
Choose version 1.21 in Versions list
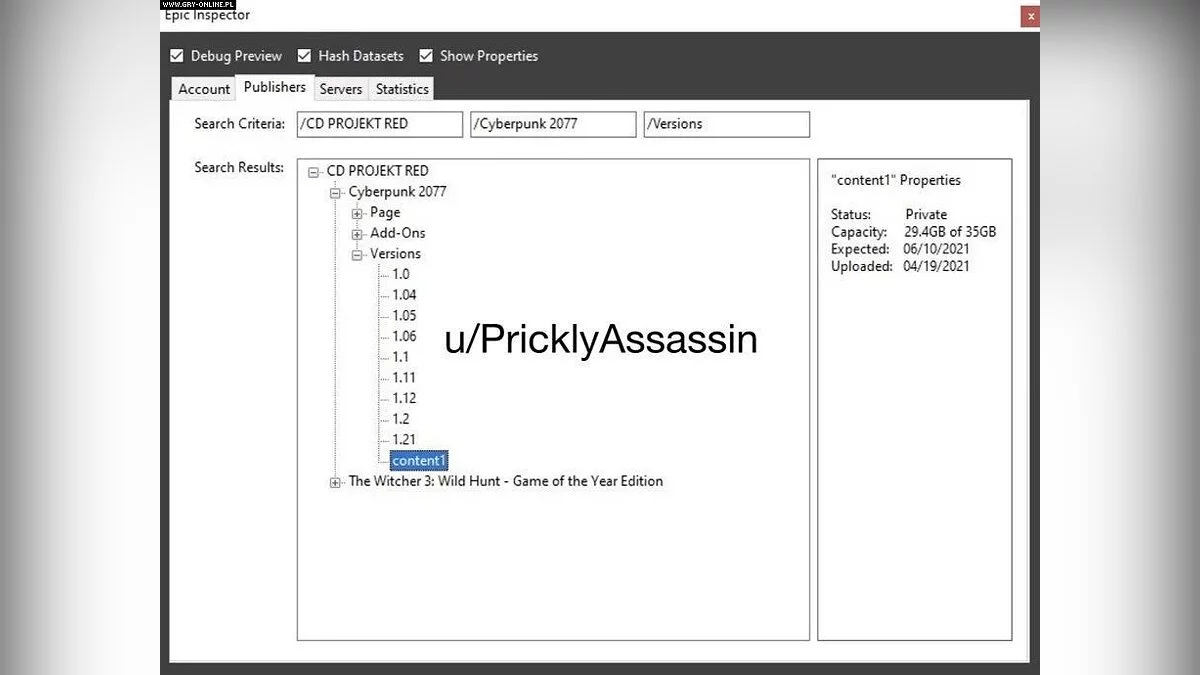tap(404, 440)
